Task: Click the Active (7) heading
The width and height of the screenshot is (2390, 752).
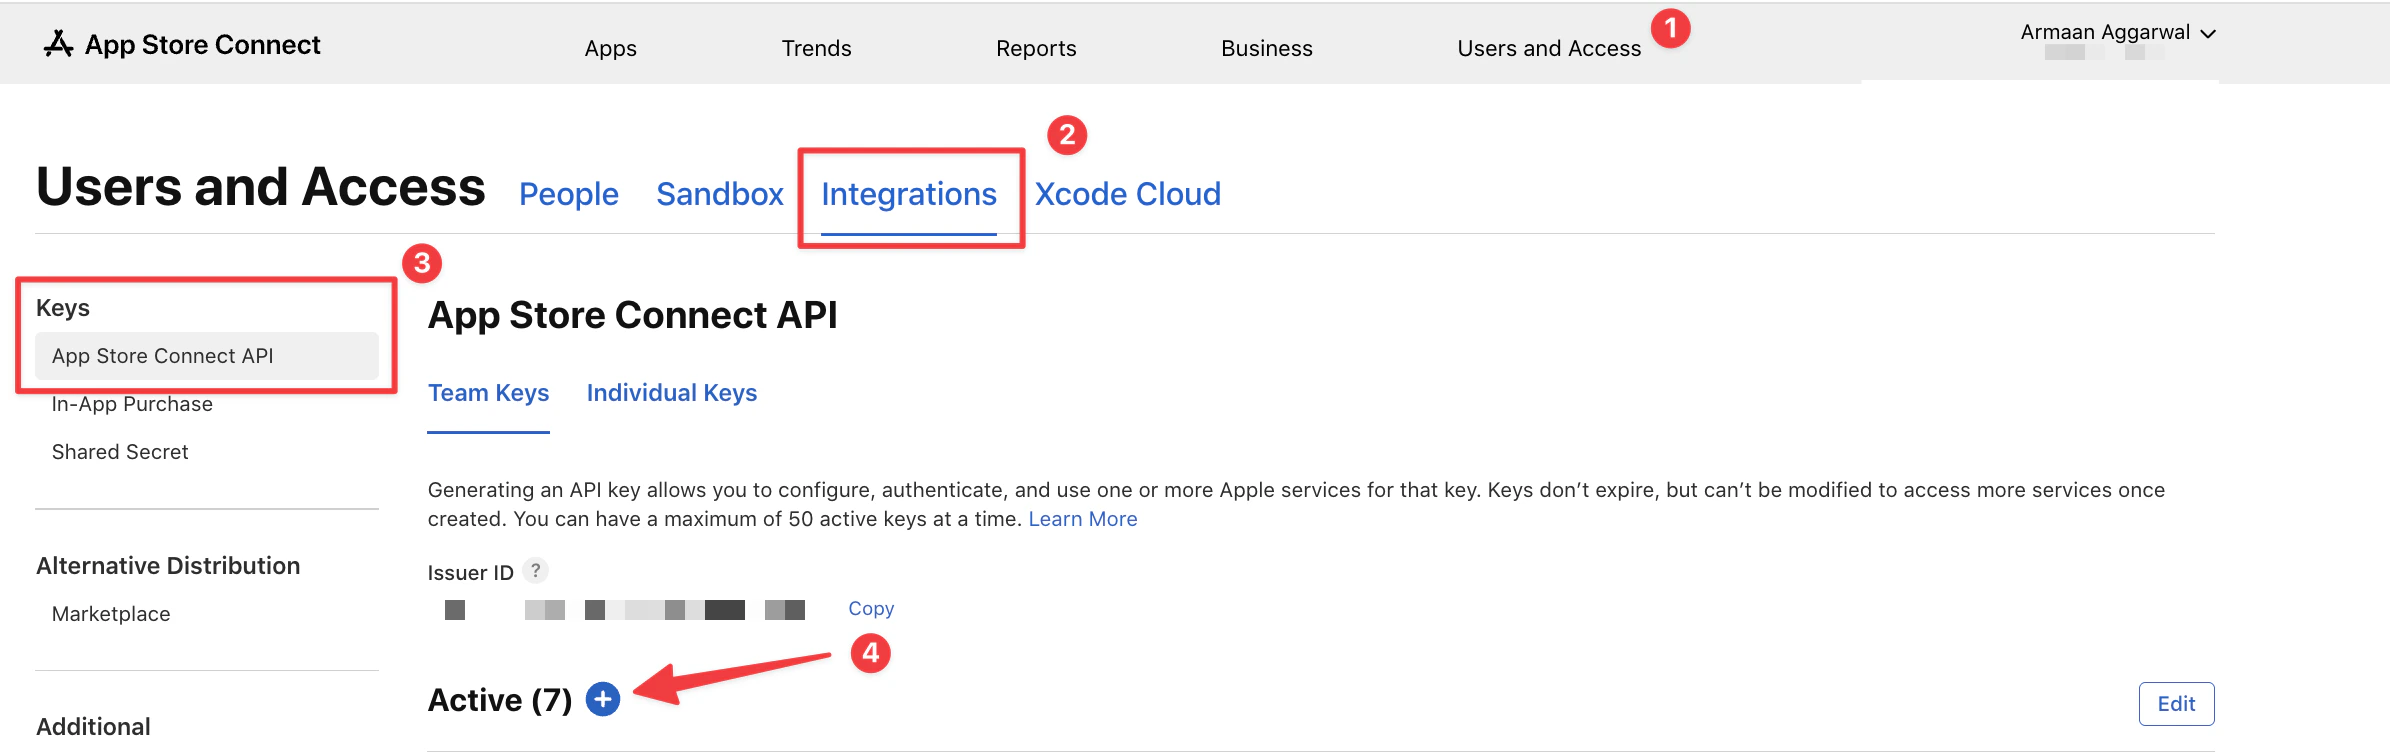Action: [x=500, y=700]
